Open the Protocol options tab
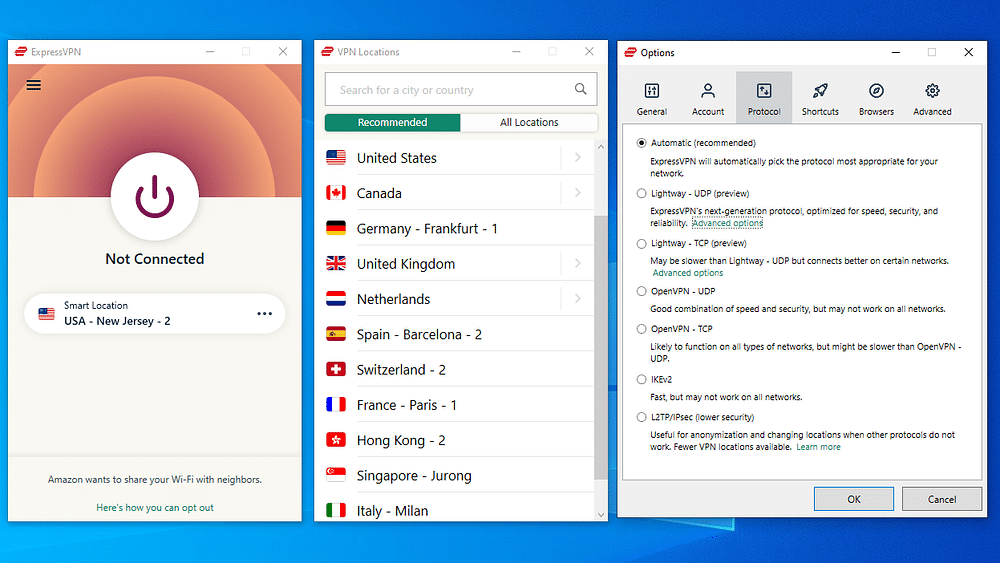The width and height of the screenshot is (1000, 563). pos(764,98)
